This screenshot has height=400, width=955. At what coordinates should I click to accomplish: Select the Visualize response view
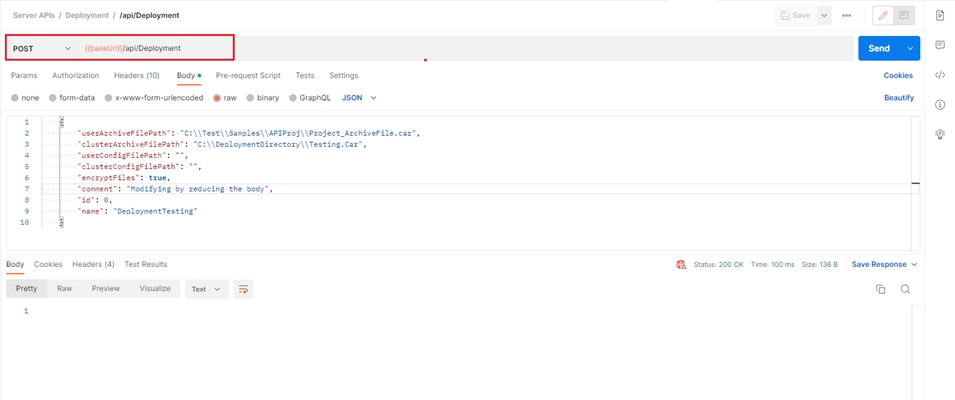[155, 289]
